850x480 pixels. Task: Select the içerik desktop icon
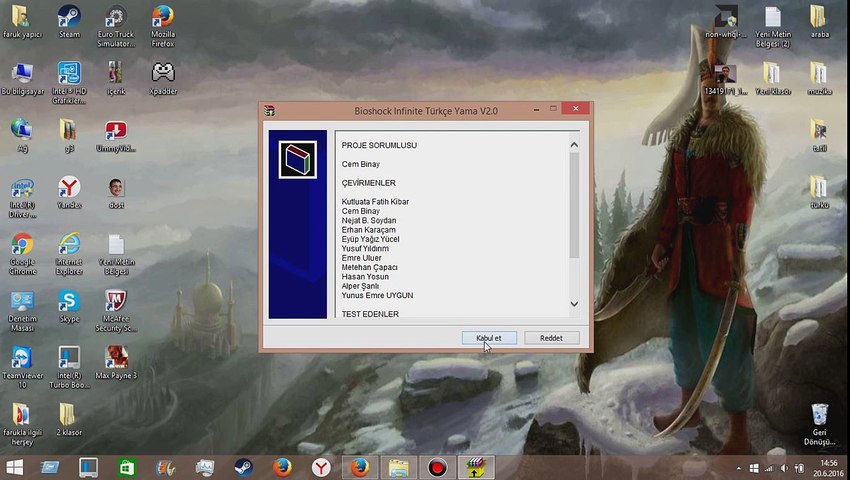(x=116, y=79)
